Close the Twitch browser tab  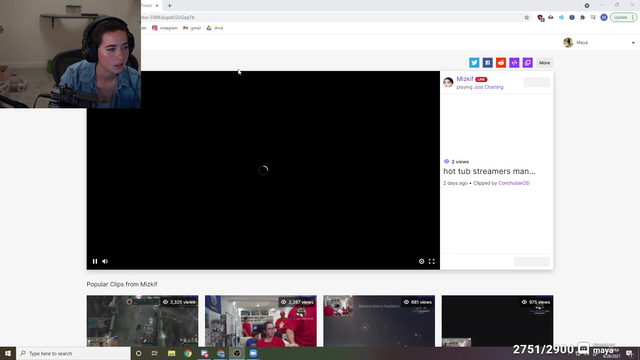click(157, 6)
